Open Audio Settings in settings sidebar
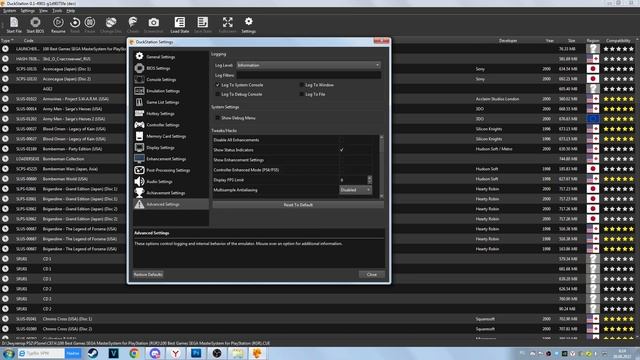 (x=171, y=181)
